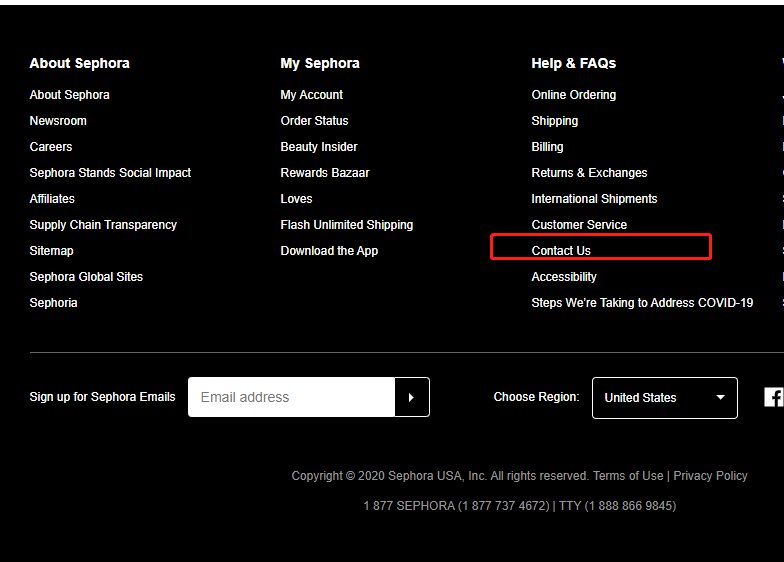
Task: Click the Contact Us link
Action: (561, 250)
